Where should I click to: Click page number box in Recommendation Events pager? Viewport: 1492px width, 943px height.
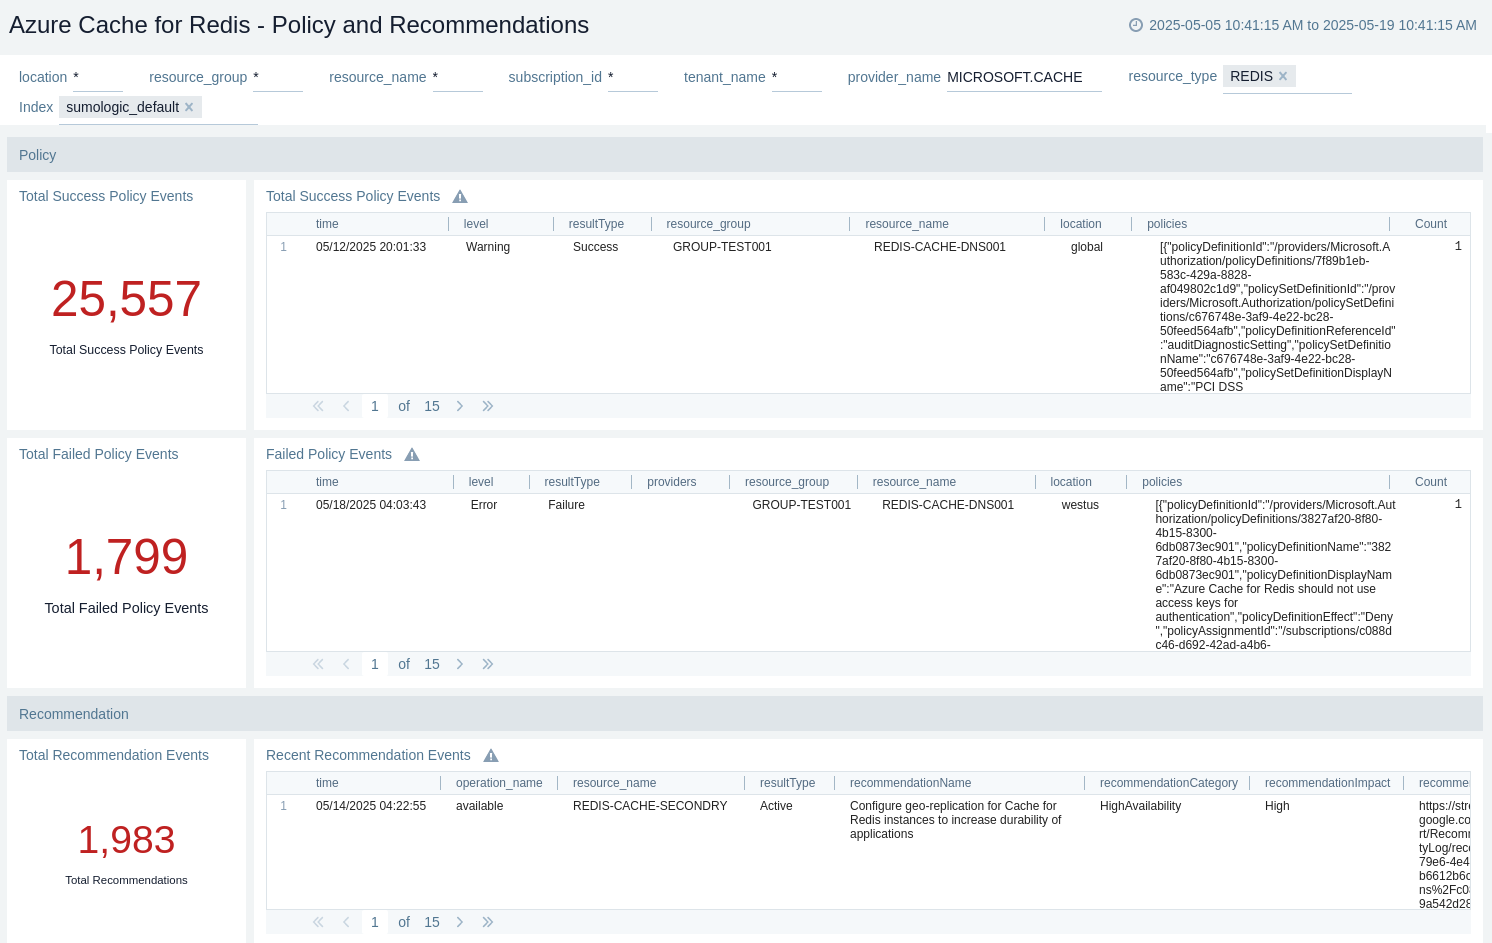[375, 922]
